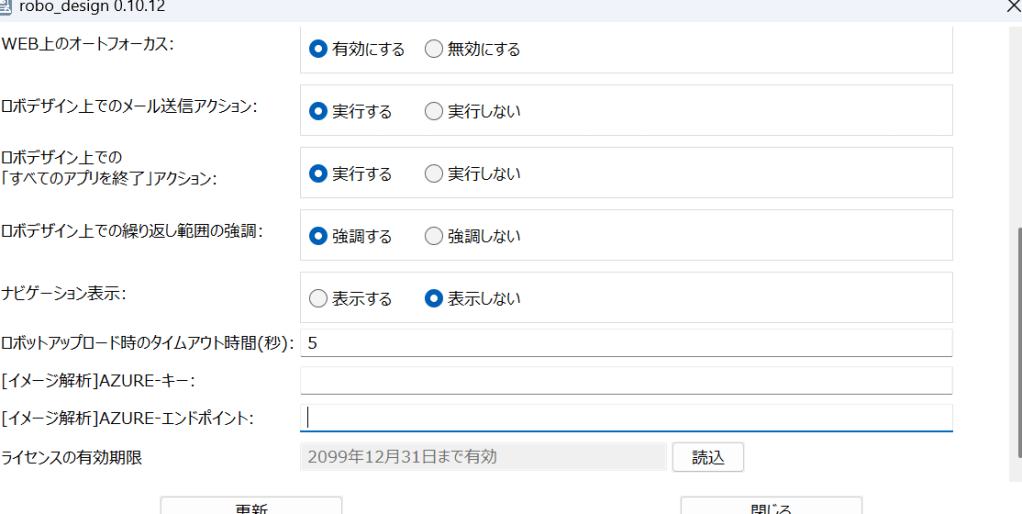Choose 実行する for メール送信アクション
Viewport: 1022px width, 514px height.
[x=318, y=111]
